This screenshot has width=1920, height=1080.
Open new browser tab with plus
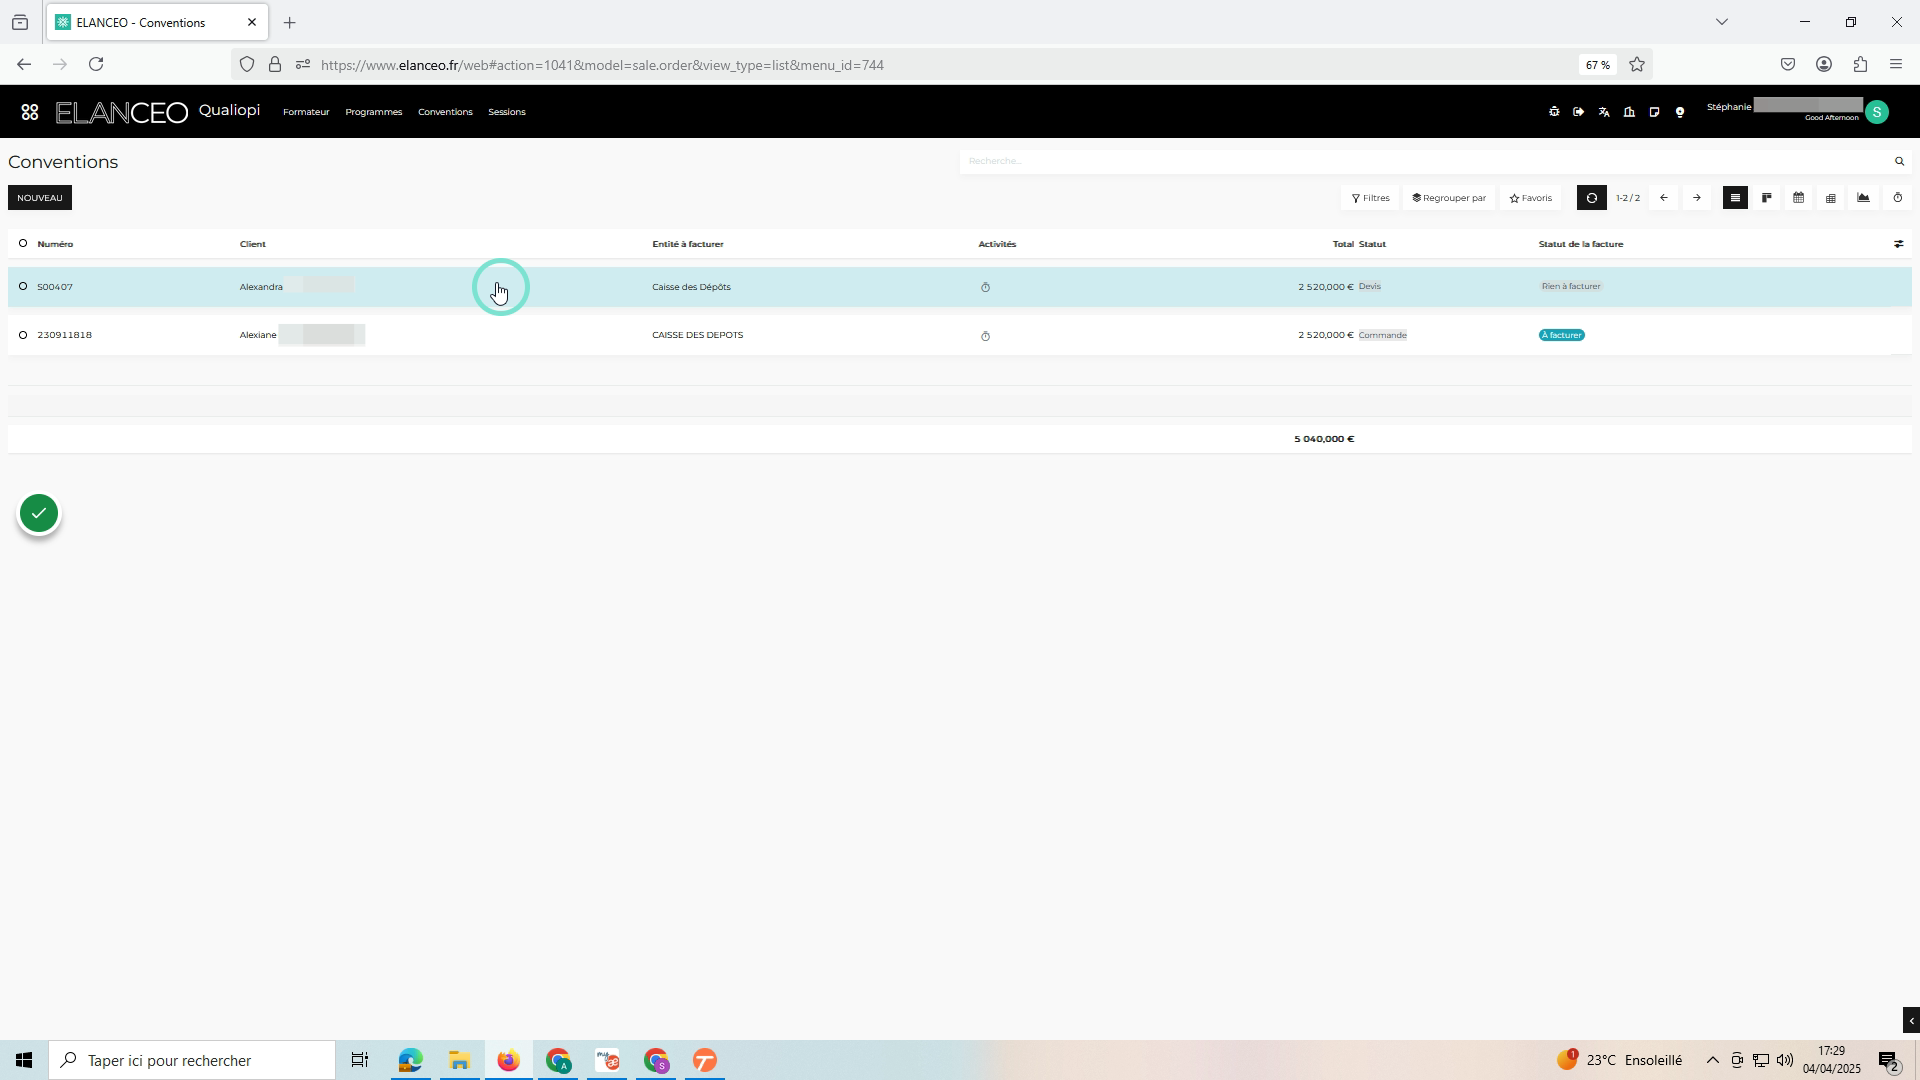tap(290, 22)
